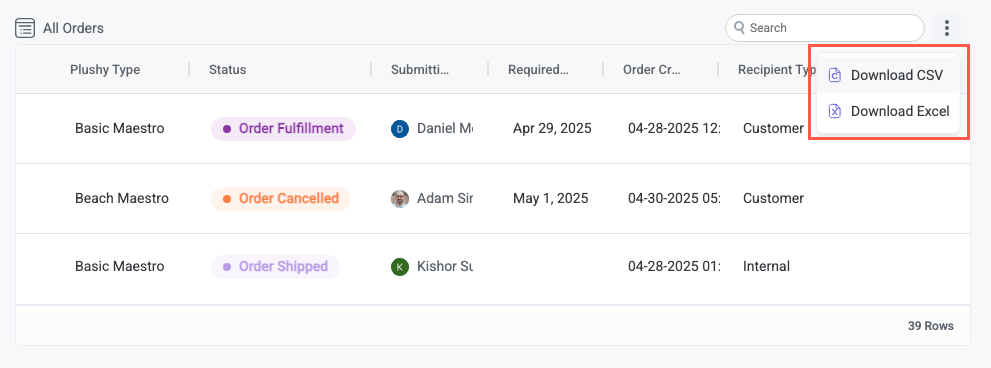
Task: Open the Beach Maestro order row
Action: coord(493,199)
